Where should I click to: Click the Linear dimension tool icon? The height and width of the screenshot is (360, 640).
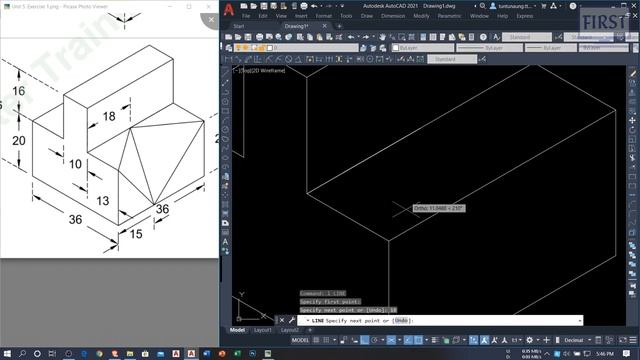[x=228, y=60]
